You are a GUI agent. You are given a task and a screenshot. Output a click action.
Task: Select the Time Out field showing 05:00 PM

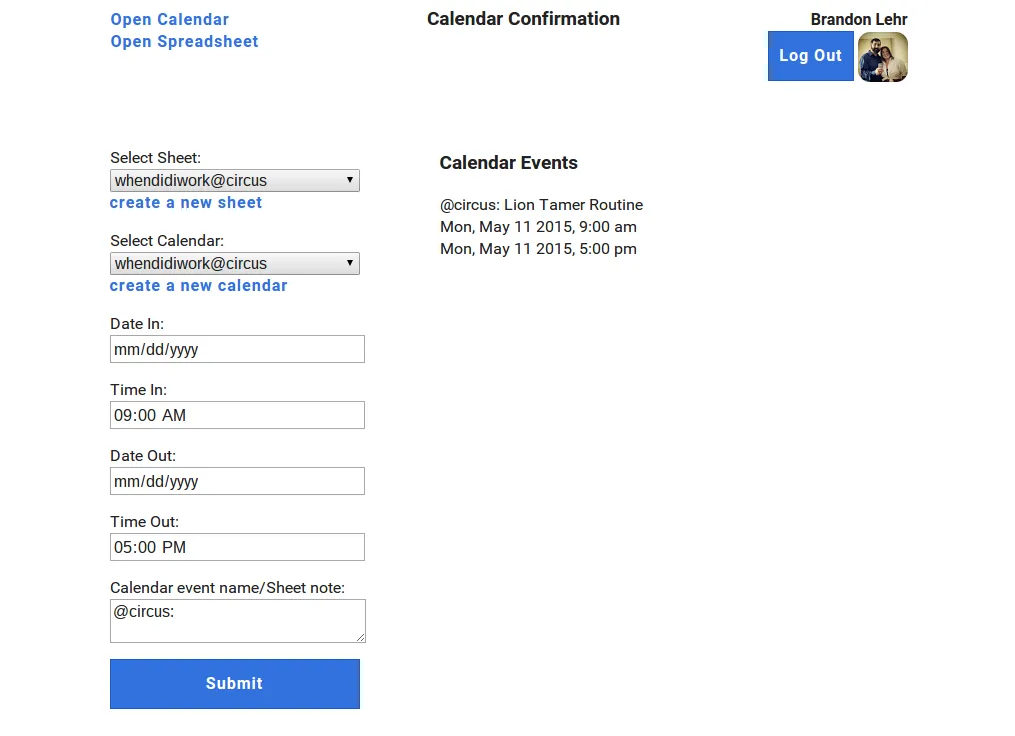237,547
